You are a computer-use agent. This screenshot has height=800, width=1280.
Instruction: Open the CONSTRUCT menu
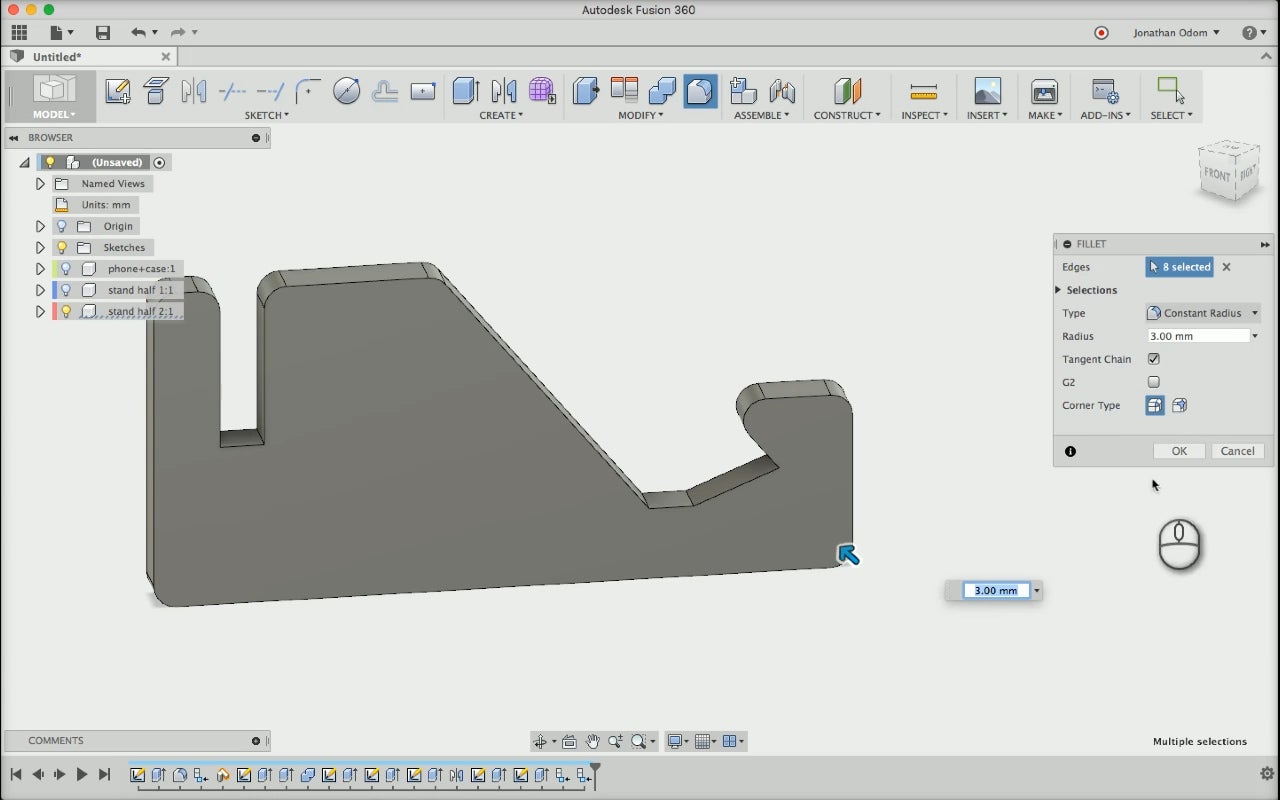pyautogui.click(x=847, y=115)
